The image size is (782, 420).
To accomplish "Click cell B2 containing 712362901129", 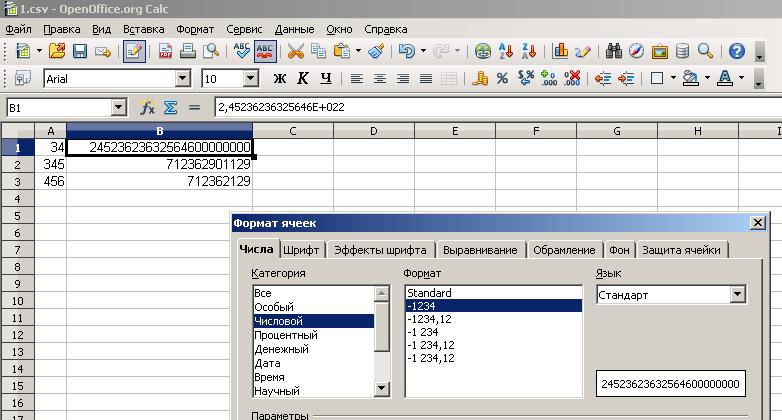I will (x=160, y=164).
